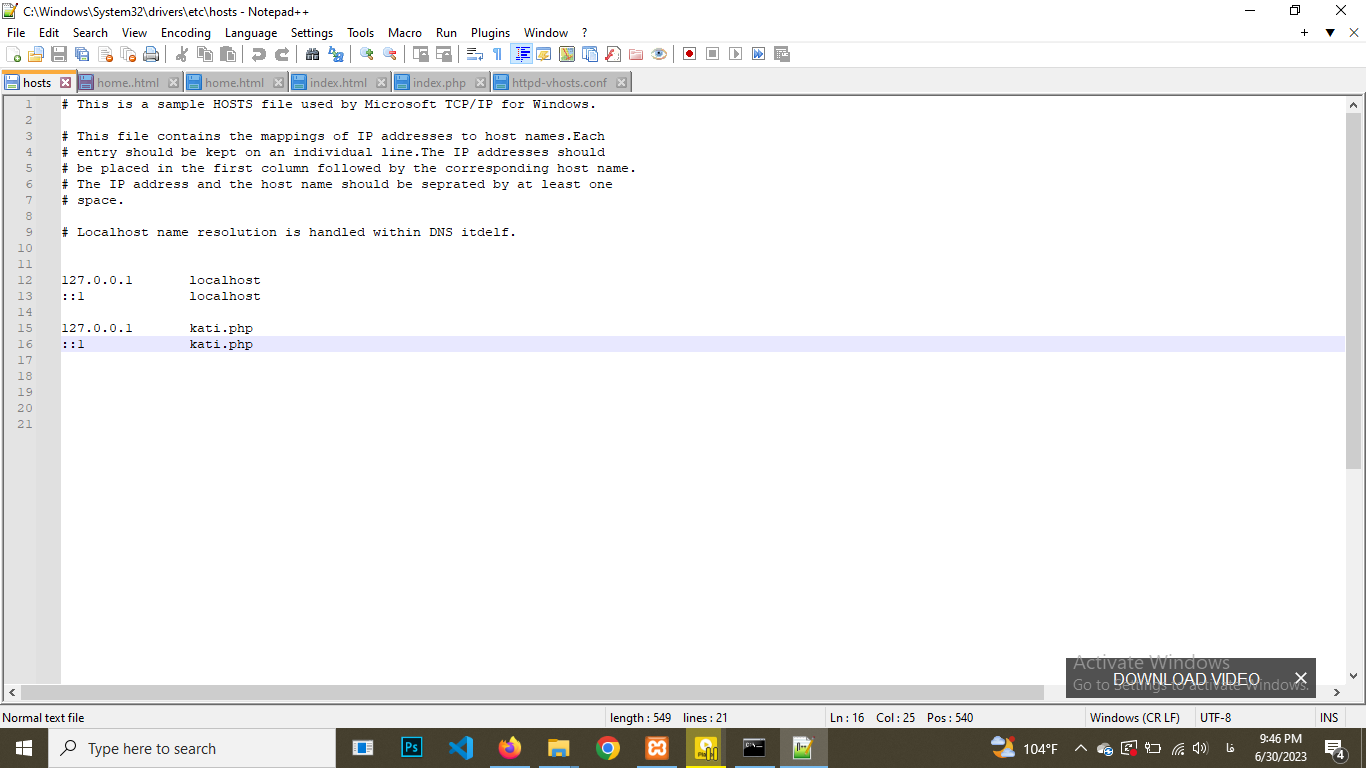Viewport: 1366px width, 768px height.
Task: Click the horizontal scrollbar
Action: 532,692
